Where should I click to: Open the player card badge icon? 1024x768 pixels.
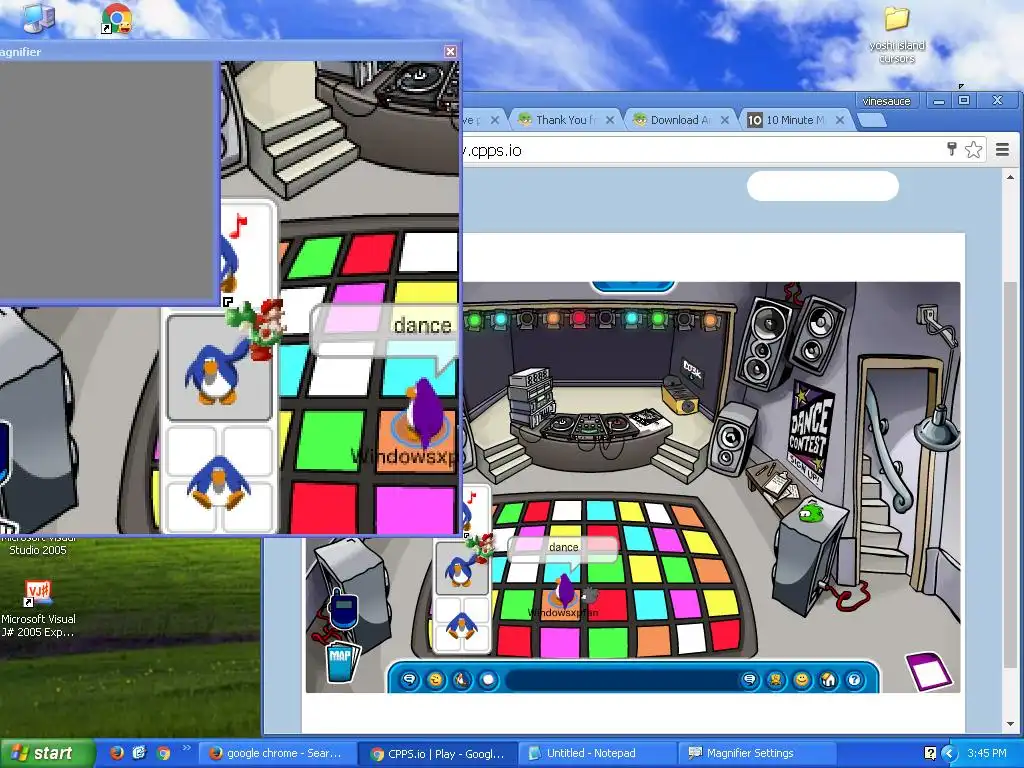point(775,680)
